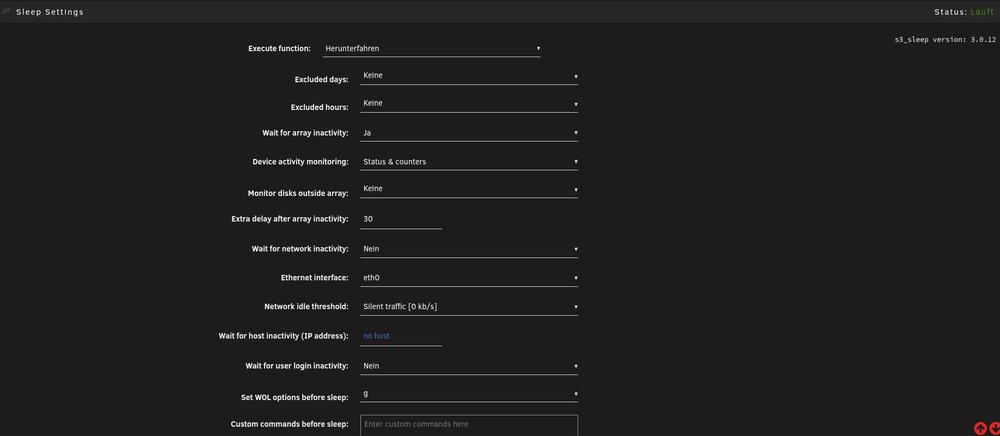The image size is (1000, 436).
Task: Change Wait for array inactivity setting
Action: tap(469, 133)
